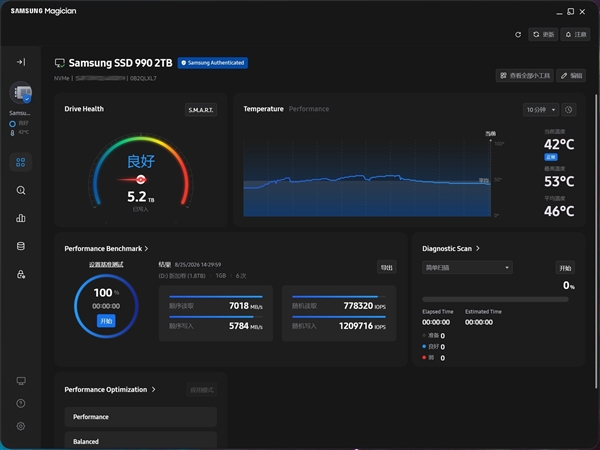
Task: Click the 53°C maximum temperature reading
Action: tap(559, 181)
